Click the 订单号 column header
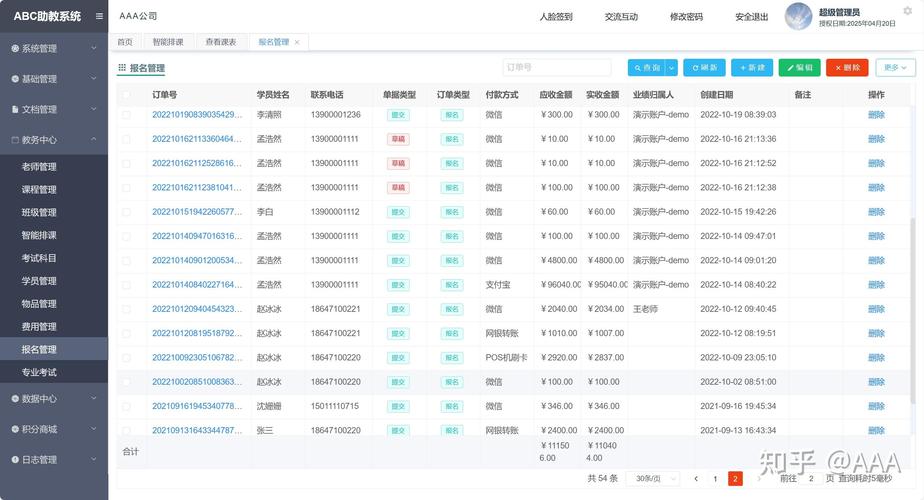The width and height of the screenshot is (924, 500). point(164,95)
